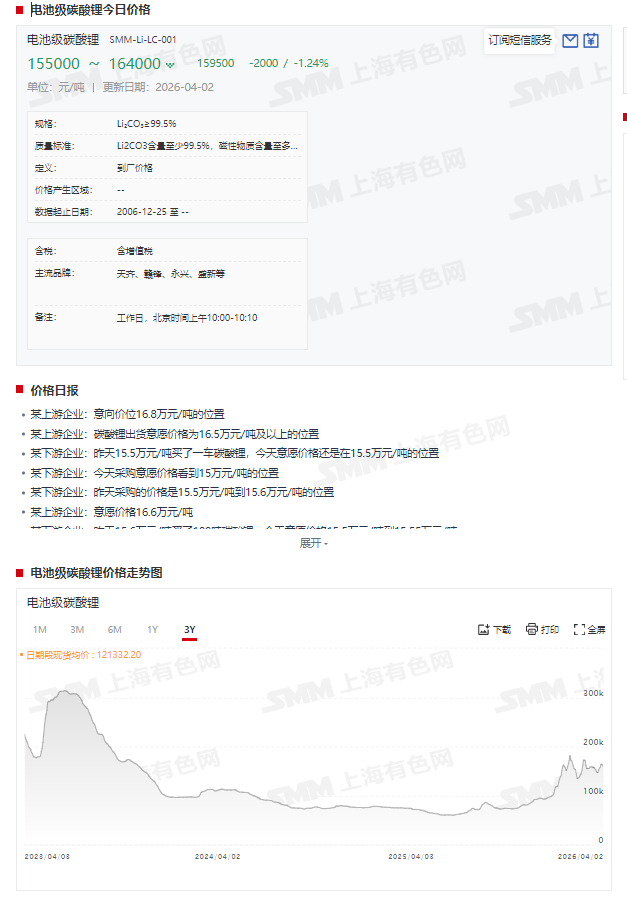Click the 价格日报 section heading
This screenshot has height=901, width=627.
(54, 391)
